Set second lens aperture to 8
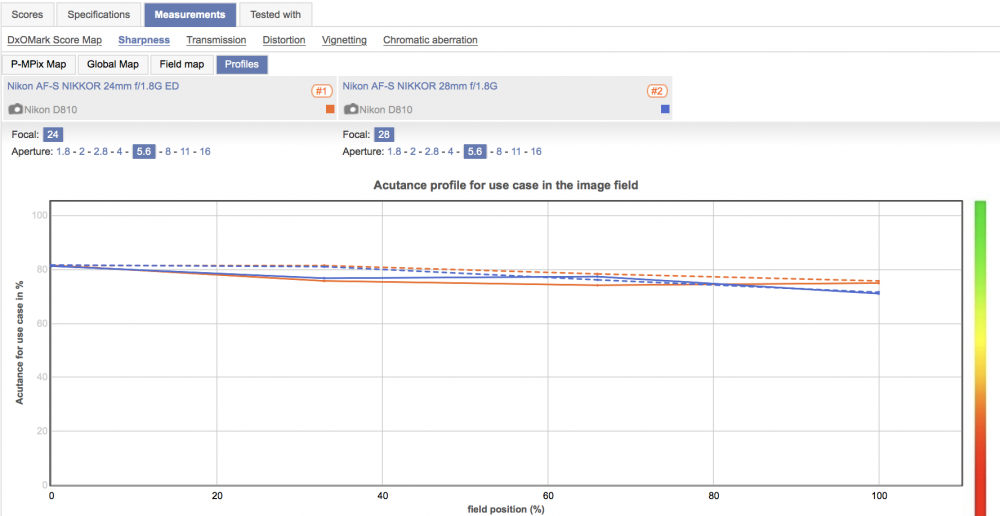1000x516 pixels. click(499, 152)
